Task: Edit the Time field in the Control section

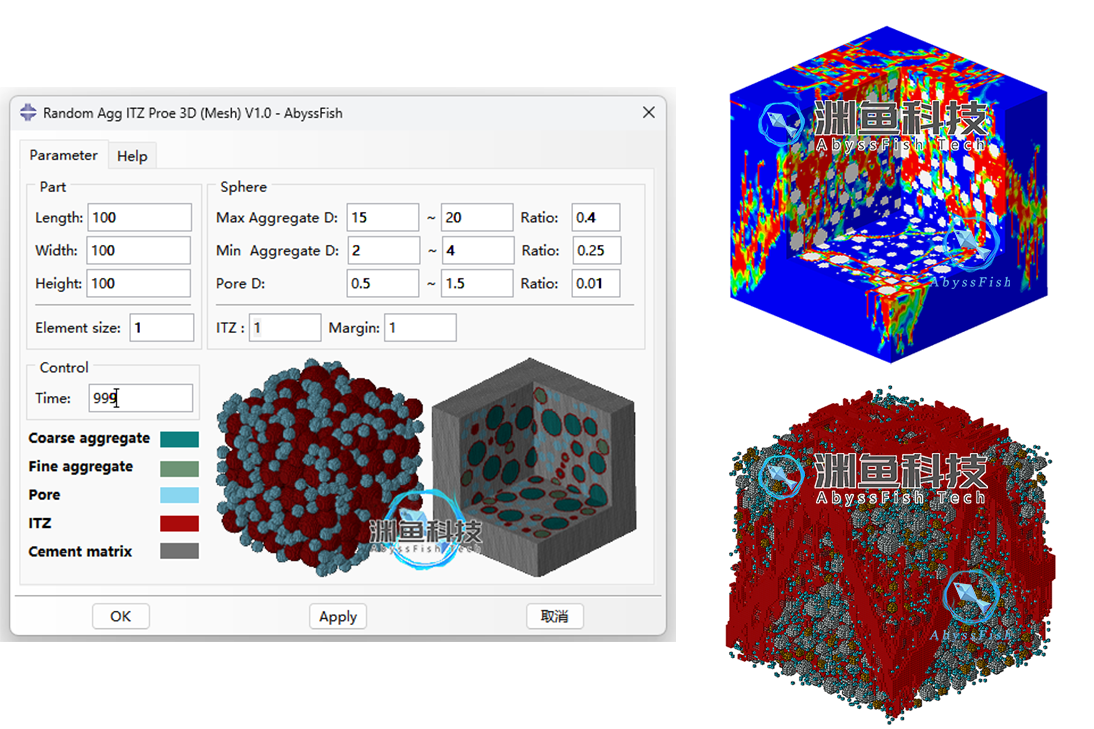Action: click(x=140, y=398)
